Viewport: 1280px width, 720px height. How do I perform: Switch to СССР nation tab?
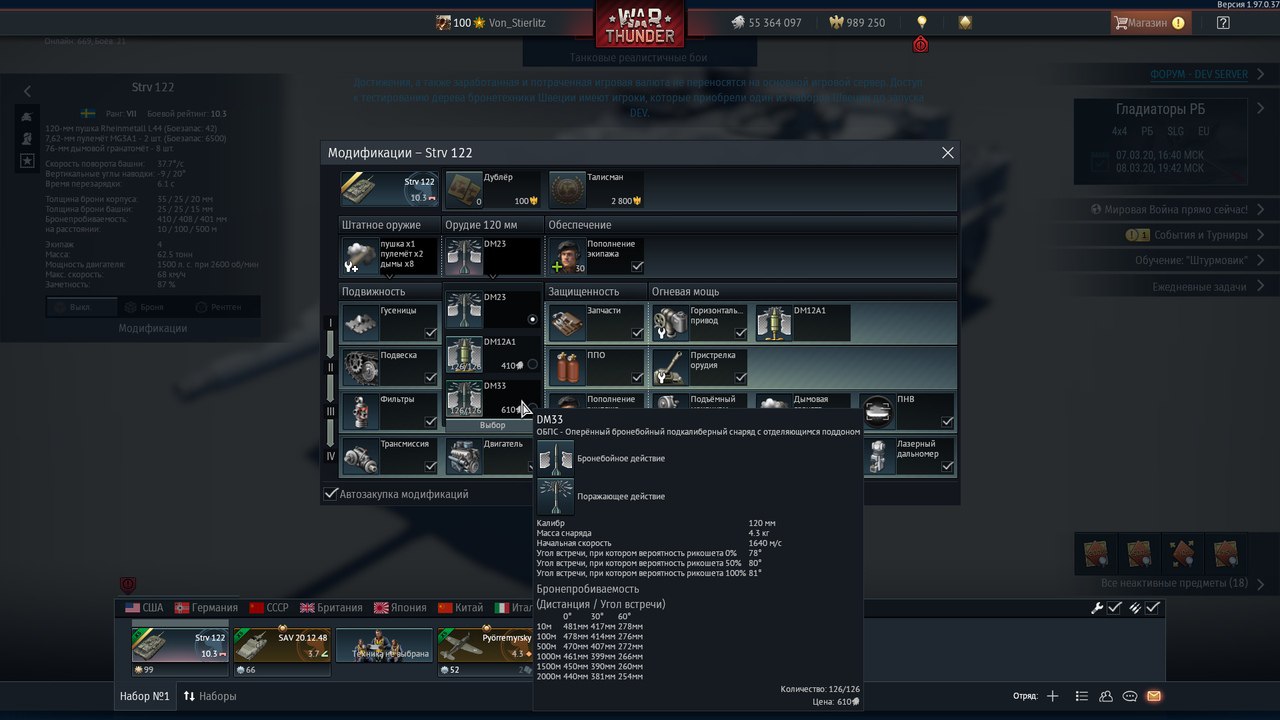(x=270, y=607)
